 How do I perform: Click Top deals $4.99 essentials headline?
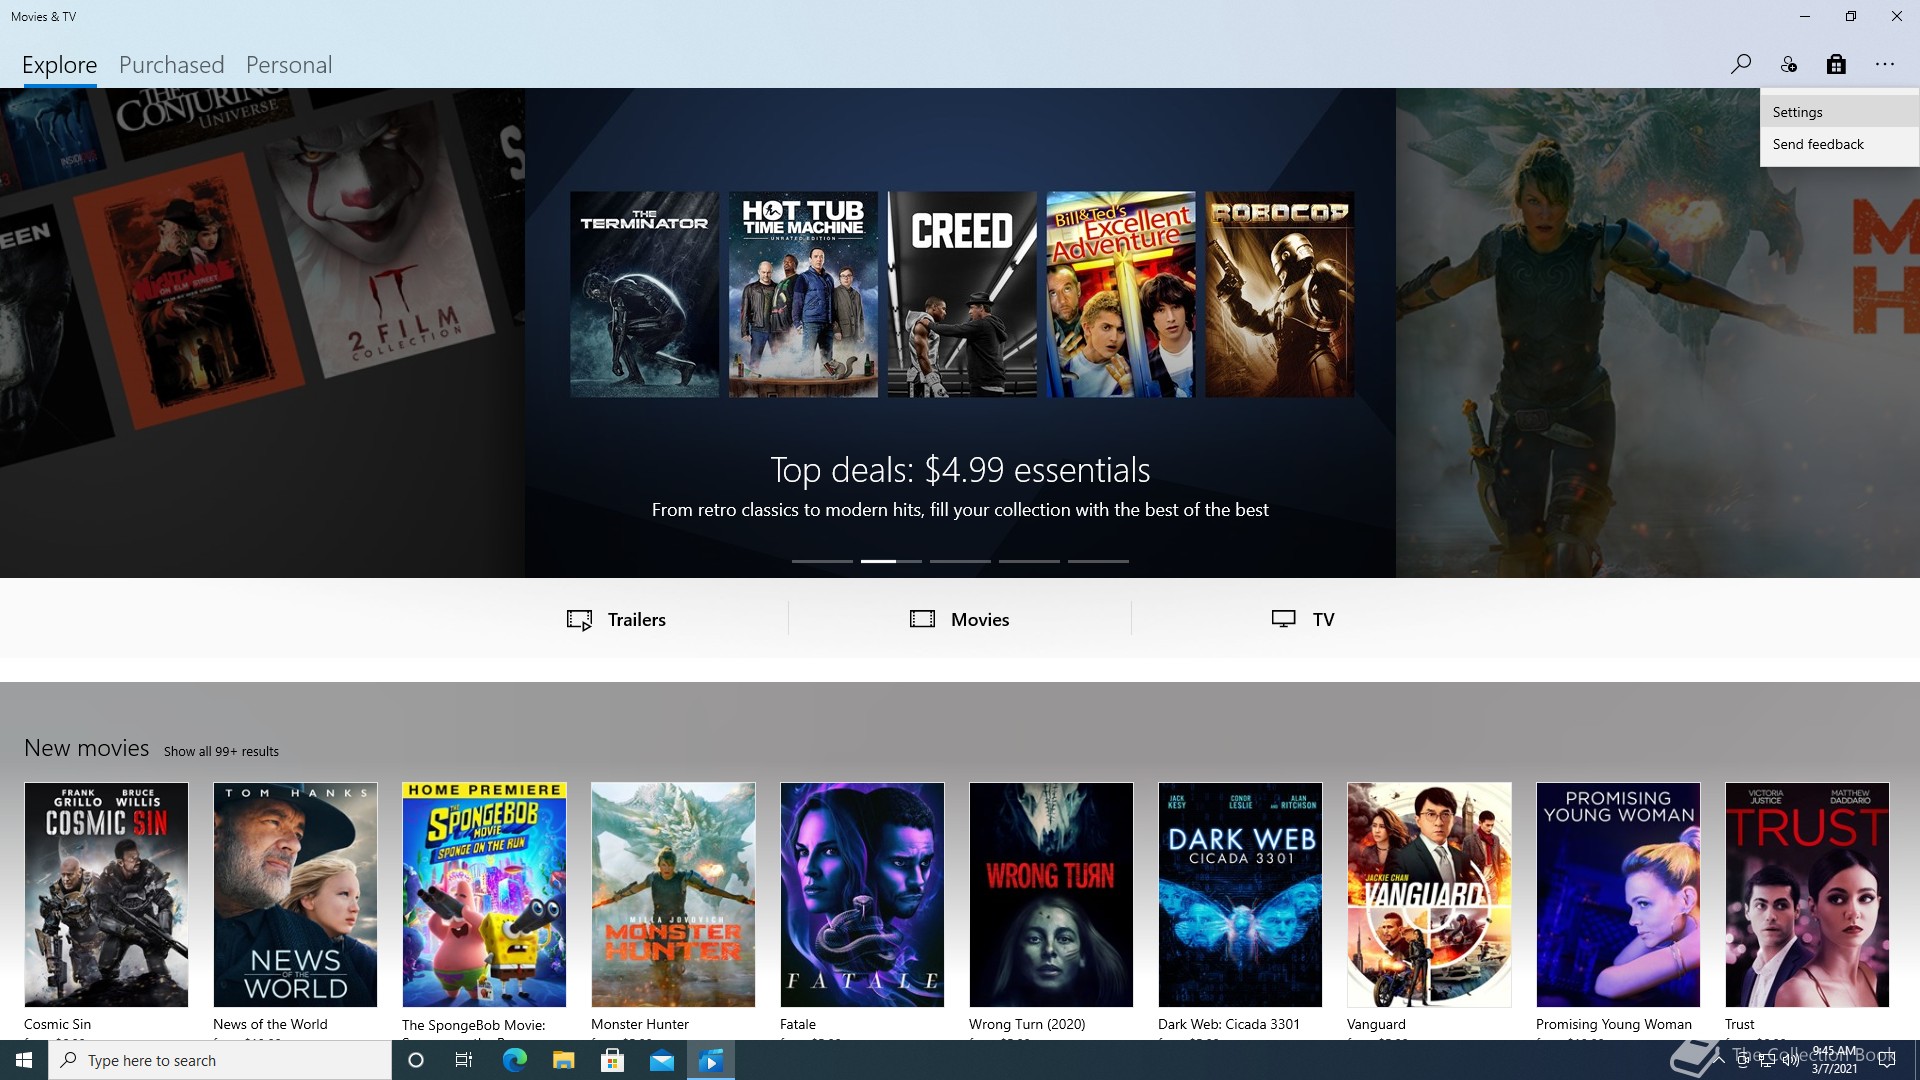960,469
